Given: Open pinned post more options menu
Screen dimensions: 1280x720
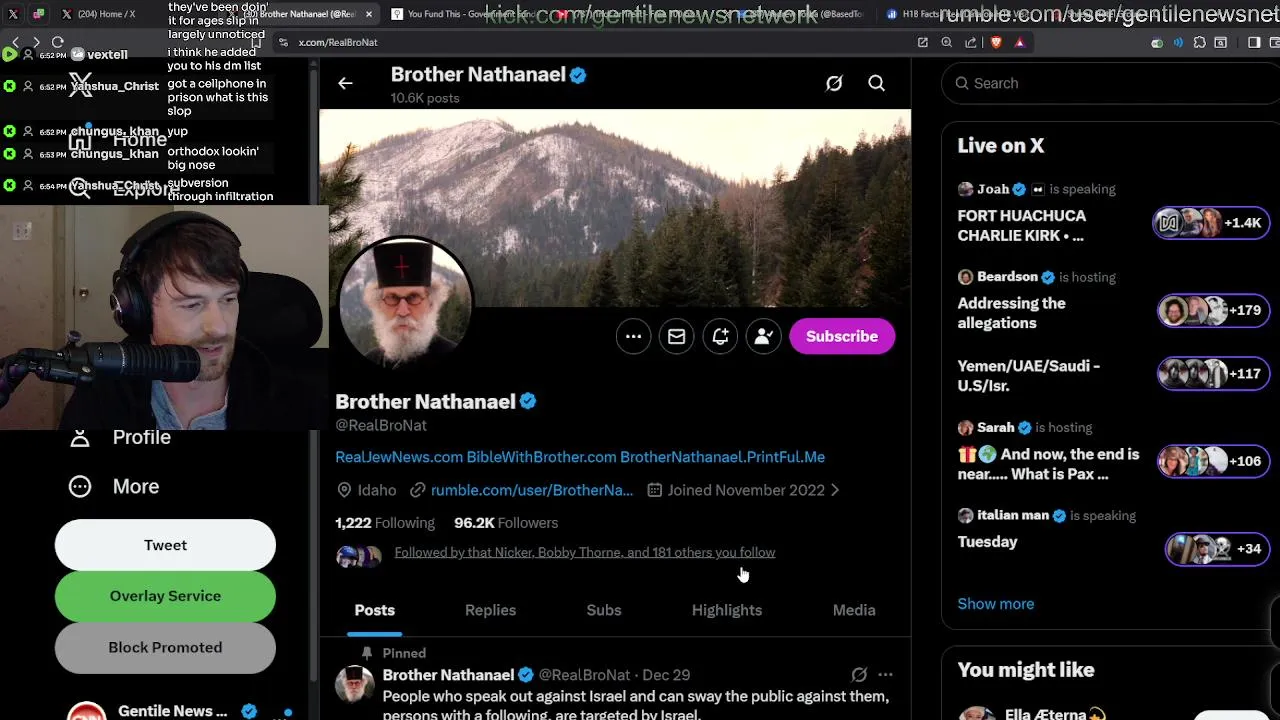Looking at the screenshot, I should (885, 675).
